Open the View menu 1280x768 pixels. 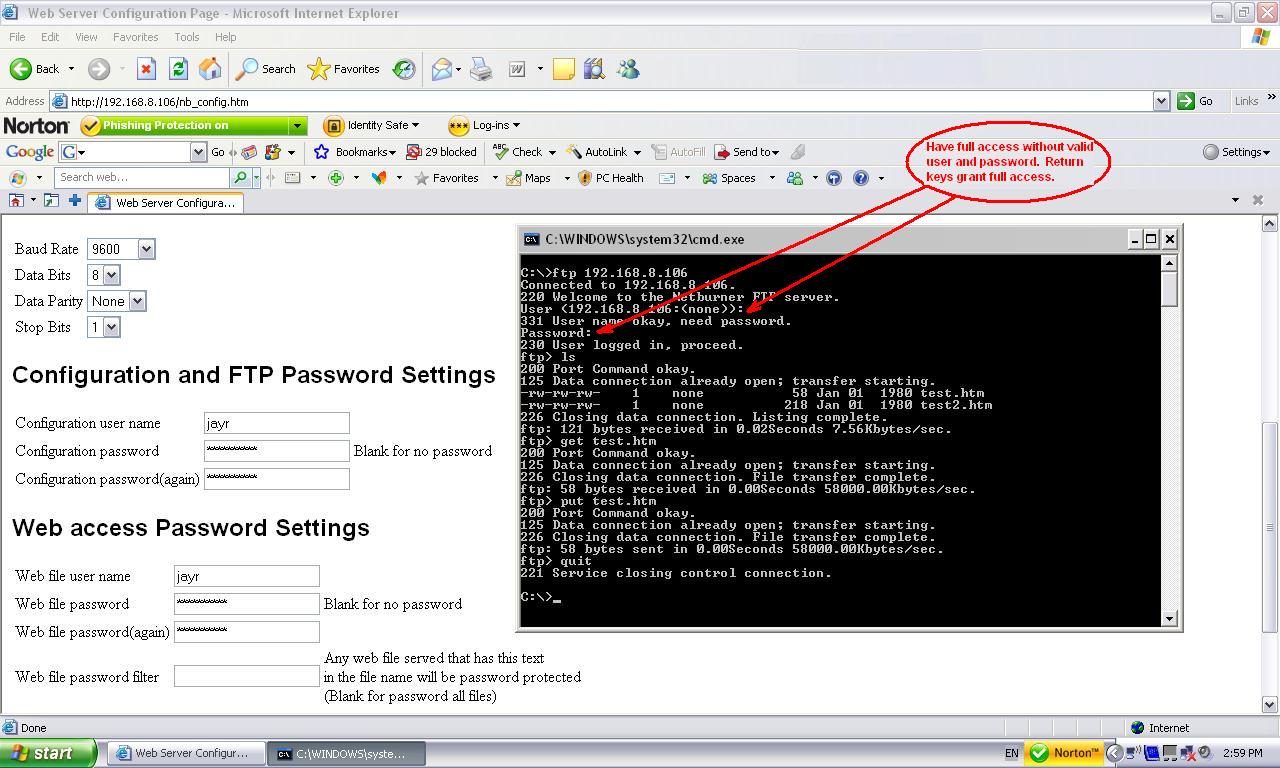tap(86, 37)
